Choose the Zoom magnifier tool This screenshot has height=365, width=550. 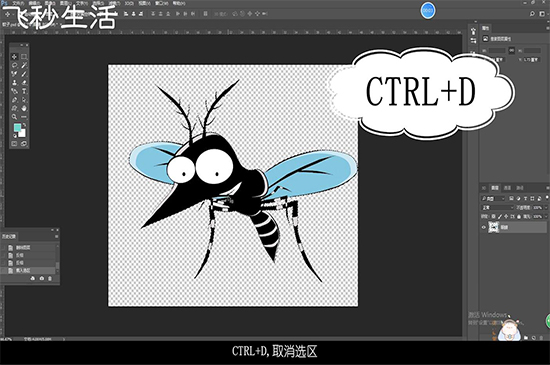pos(14,117)
